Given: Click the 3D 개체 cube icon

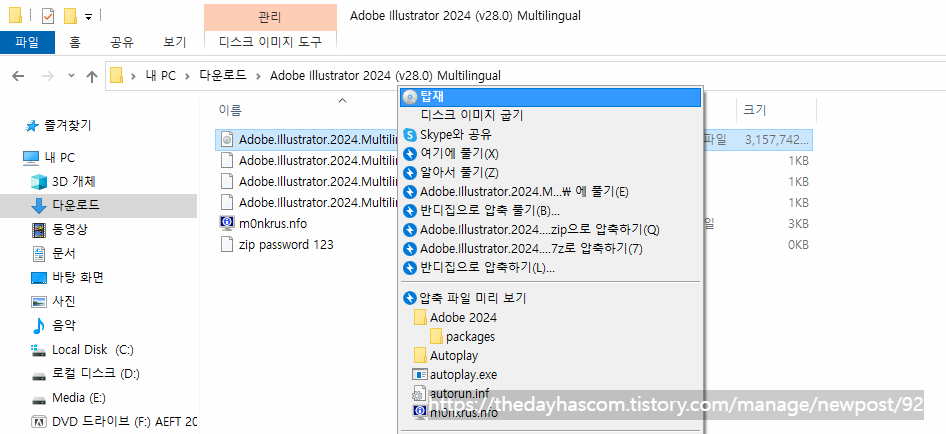Looking at the screenshot, I should (39, 181).
